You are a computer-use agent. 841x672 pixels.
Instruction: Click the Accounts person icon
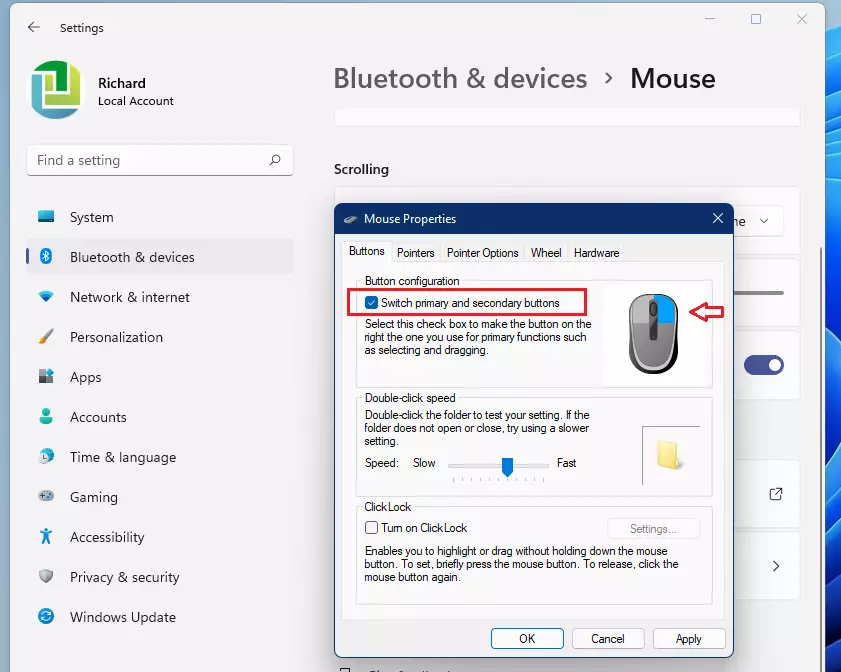[x=46, y=416]
